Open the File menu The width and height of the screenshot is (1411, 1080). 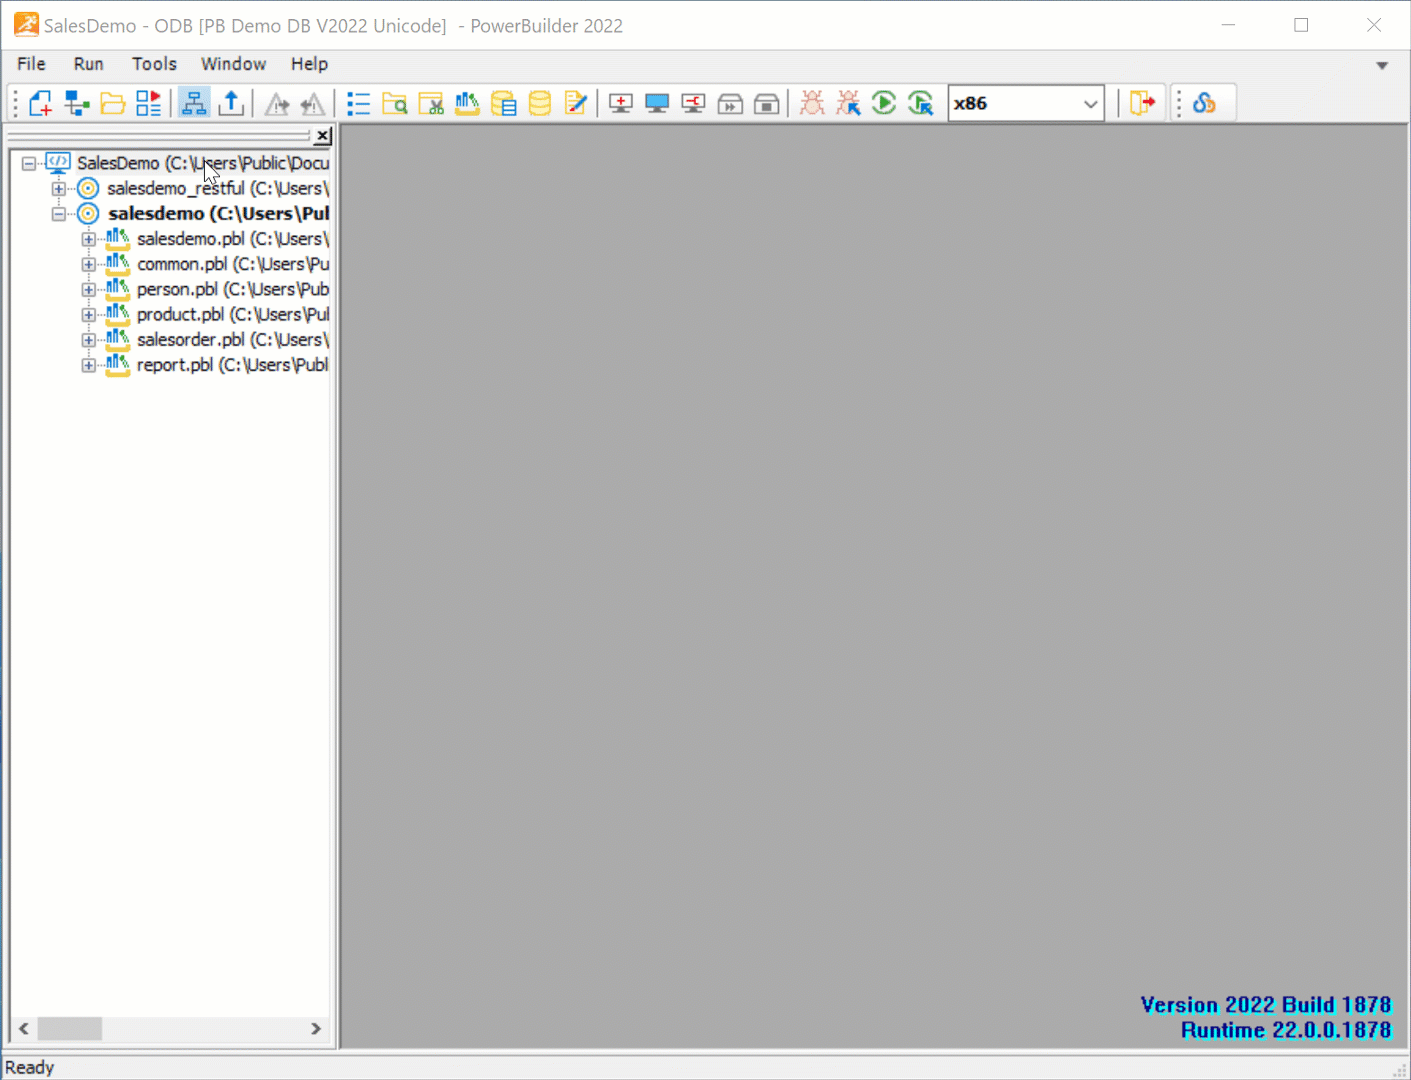pos(31,64)
